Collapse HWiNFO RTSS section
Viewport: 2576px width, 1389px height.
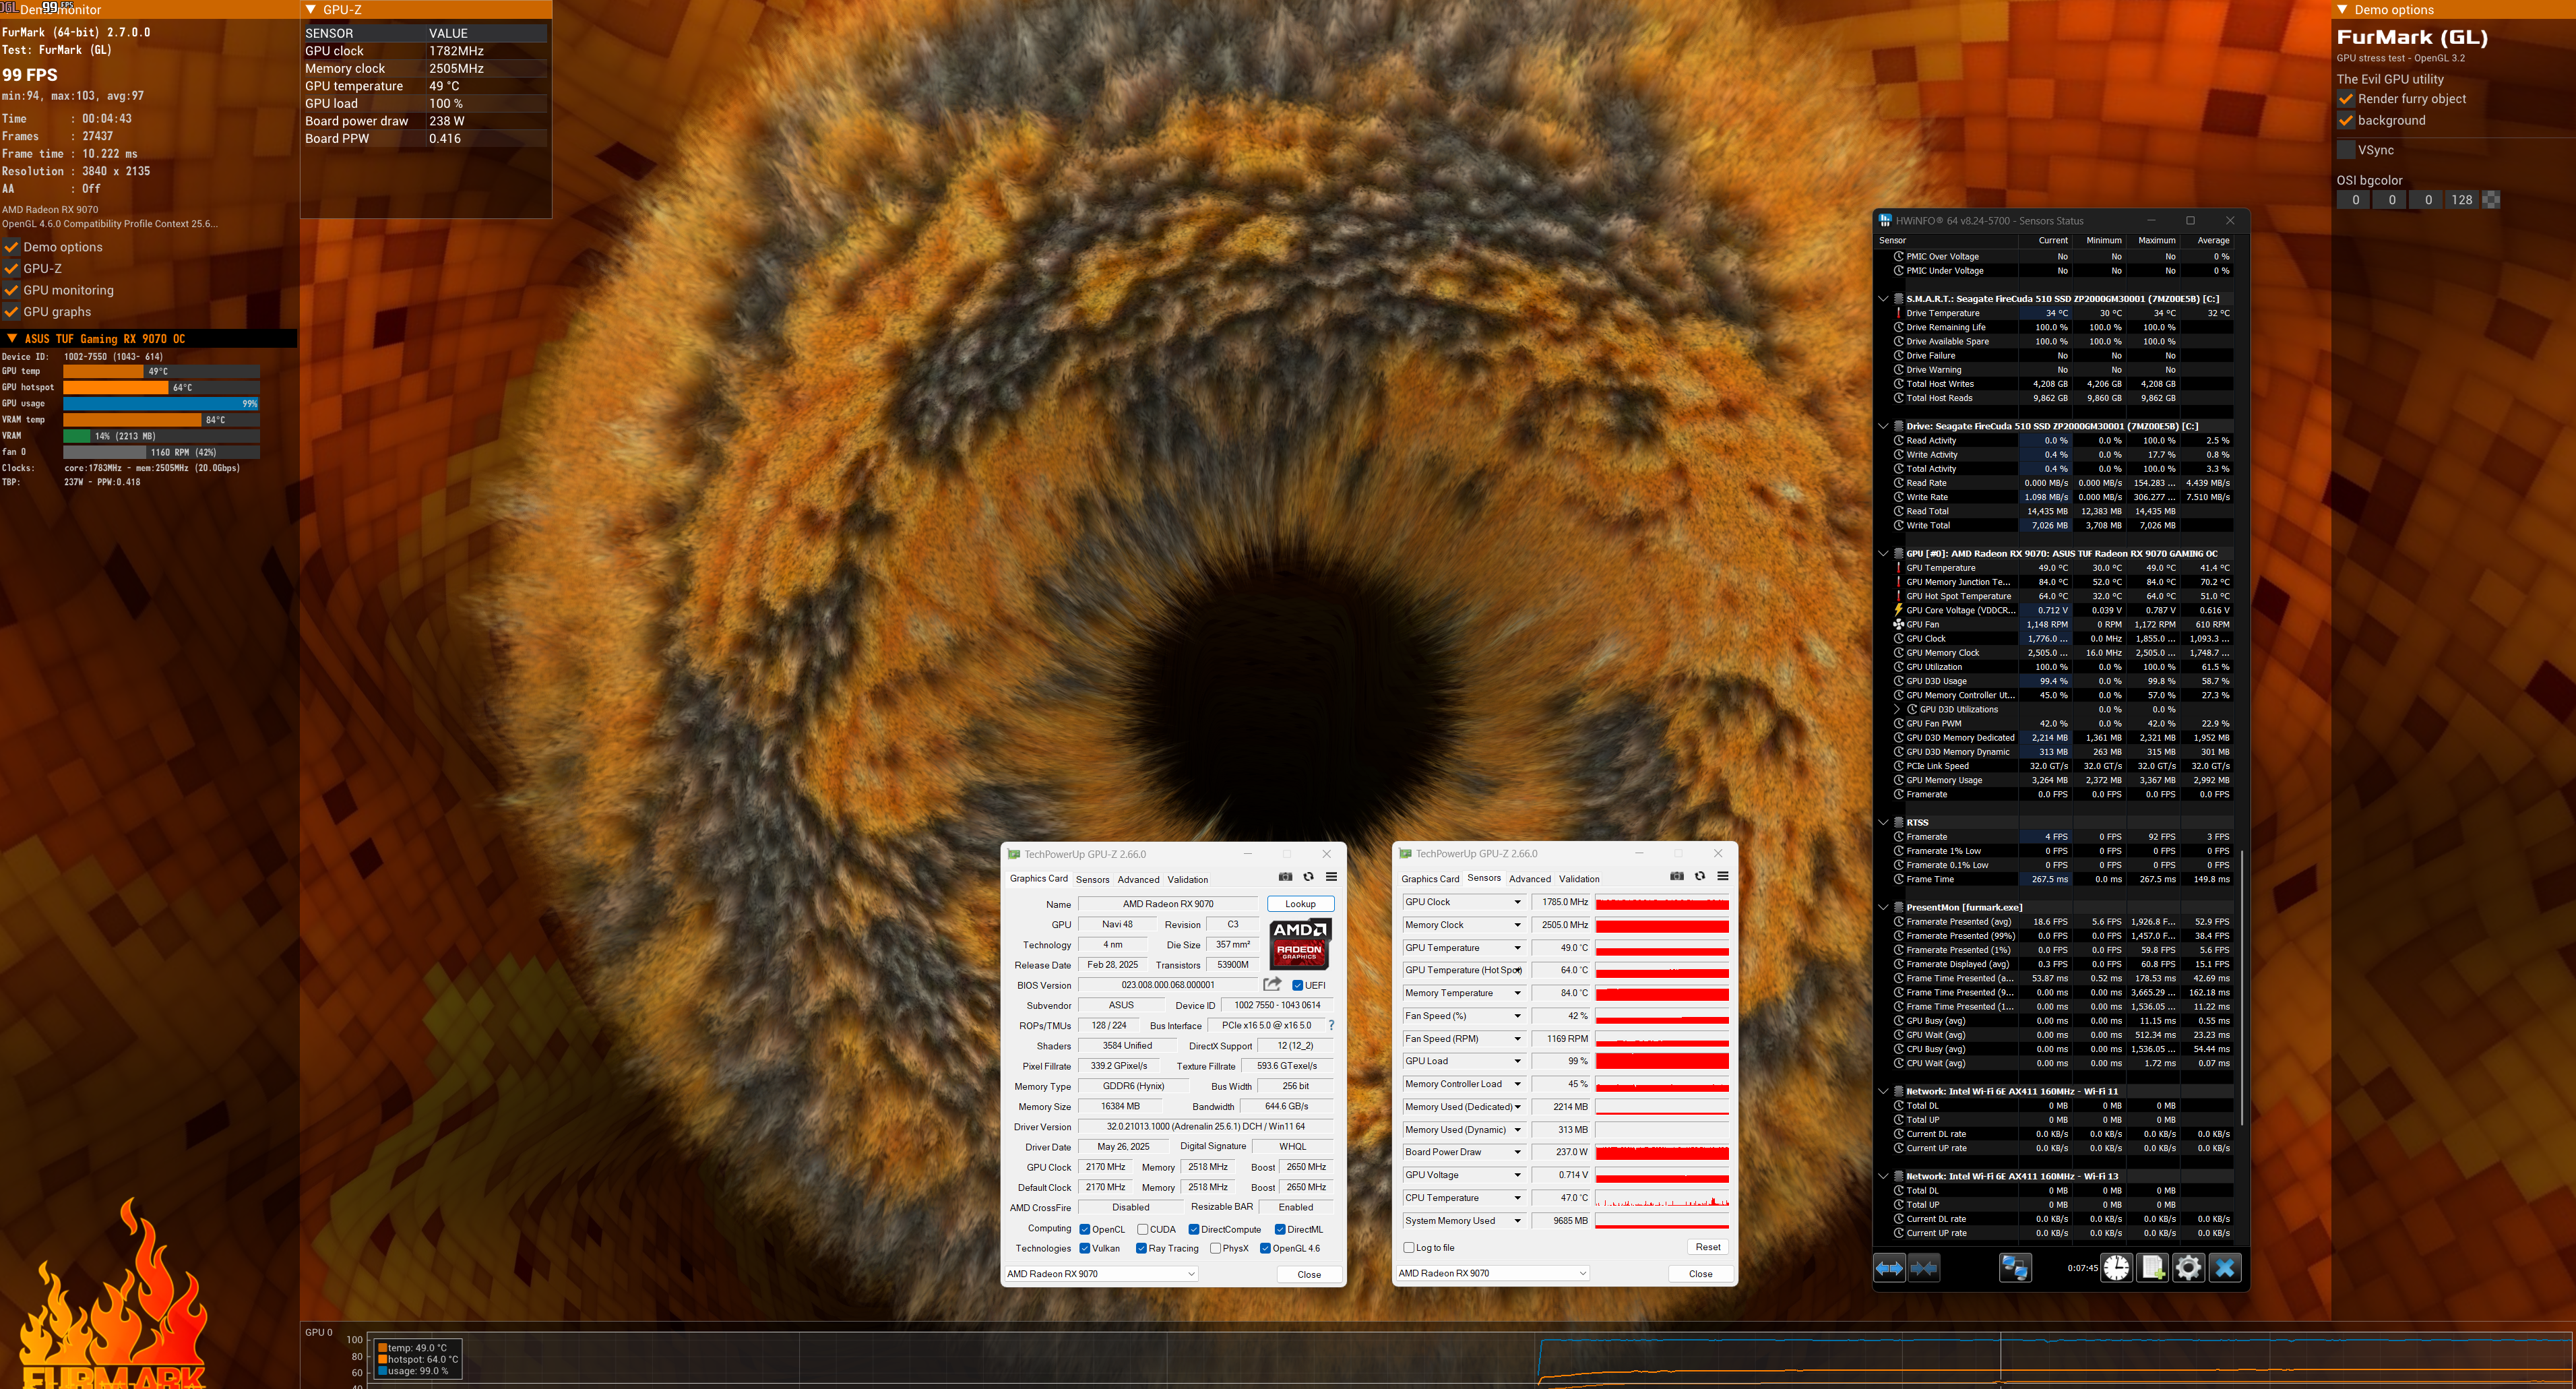(x=1884, y=822)
